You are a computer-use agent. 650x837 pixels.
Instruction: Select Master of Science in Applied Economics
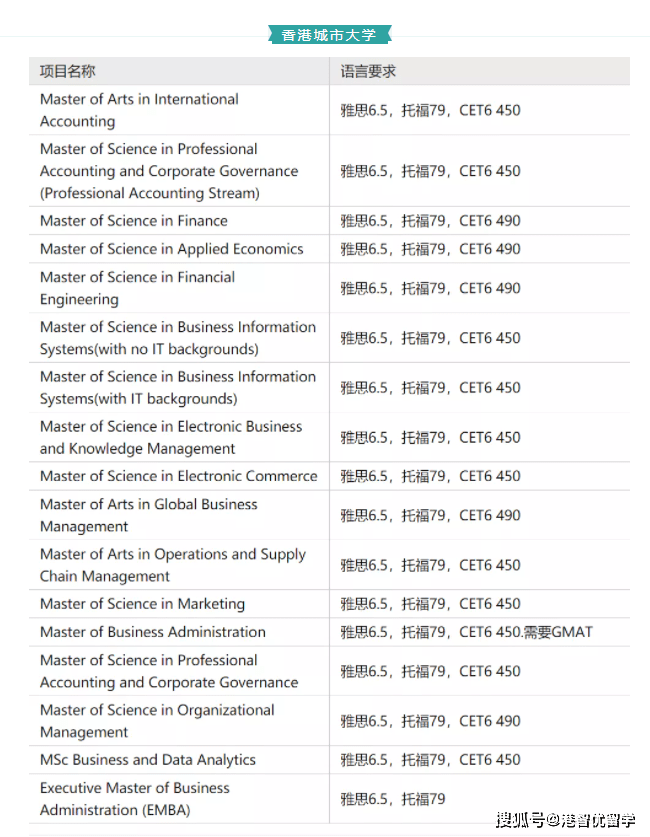coord(172,249)
